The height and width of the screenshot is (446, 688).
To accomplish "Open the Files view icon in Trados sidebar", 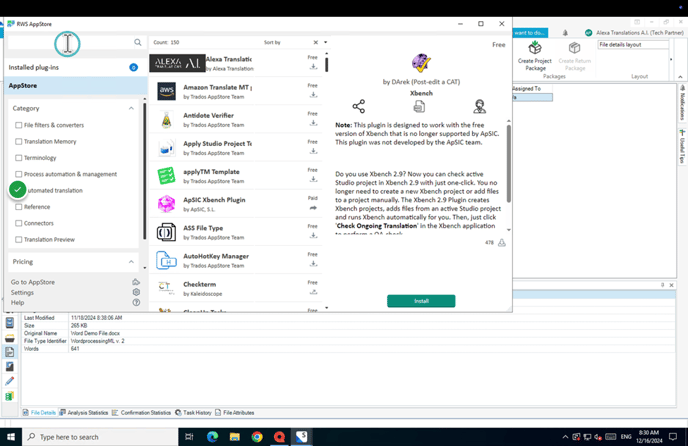I will pos(9,352).
